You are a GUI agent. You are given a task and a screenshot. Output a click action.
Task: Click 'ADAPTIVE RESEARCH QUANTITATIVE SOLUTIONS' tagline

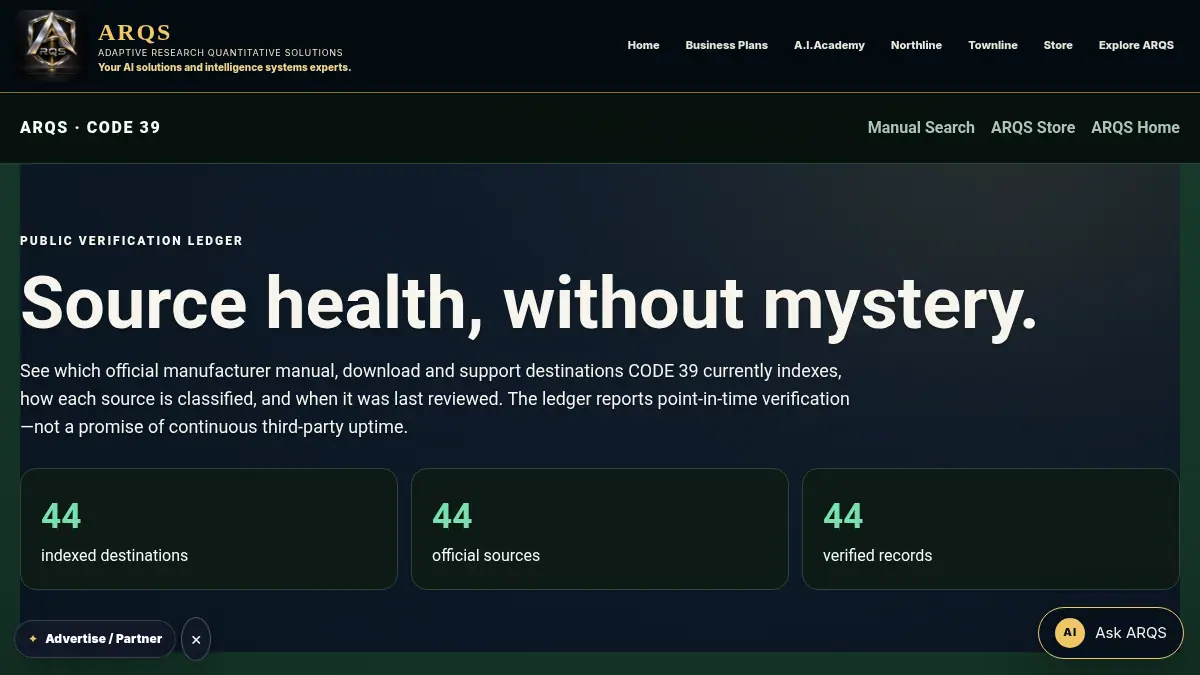[220, 53]
